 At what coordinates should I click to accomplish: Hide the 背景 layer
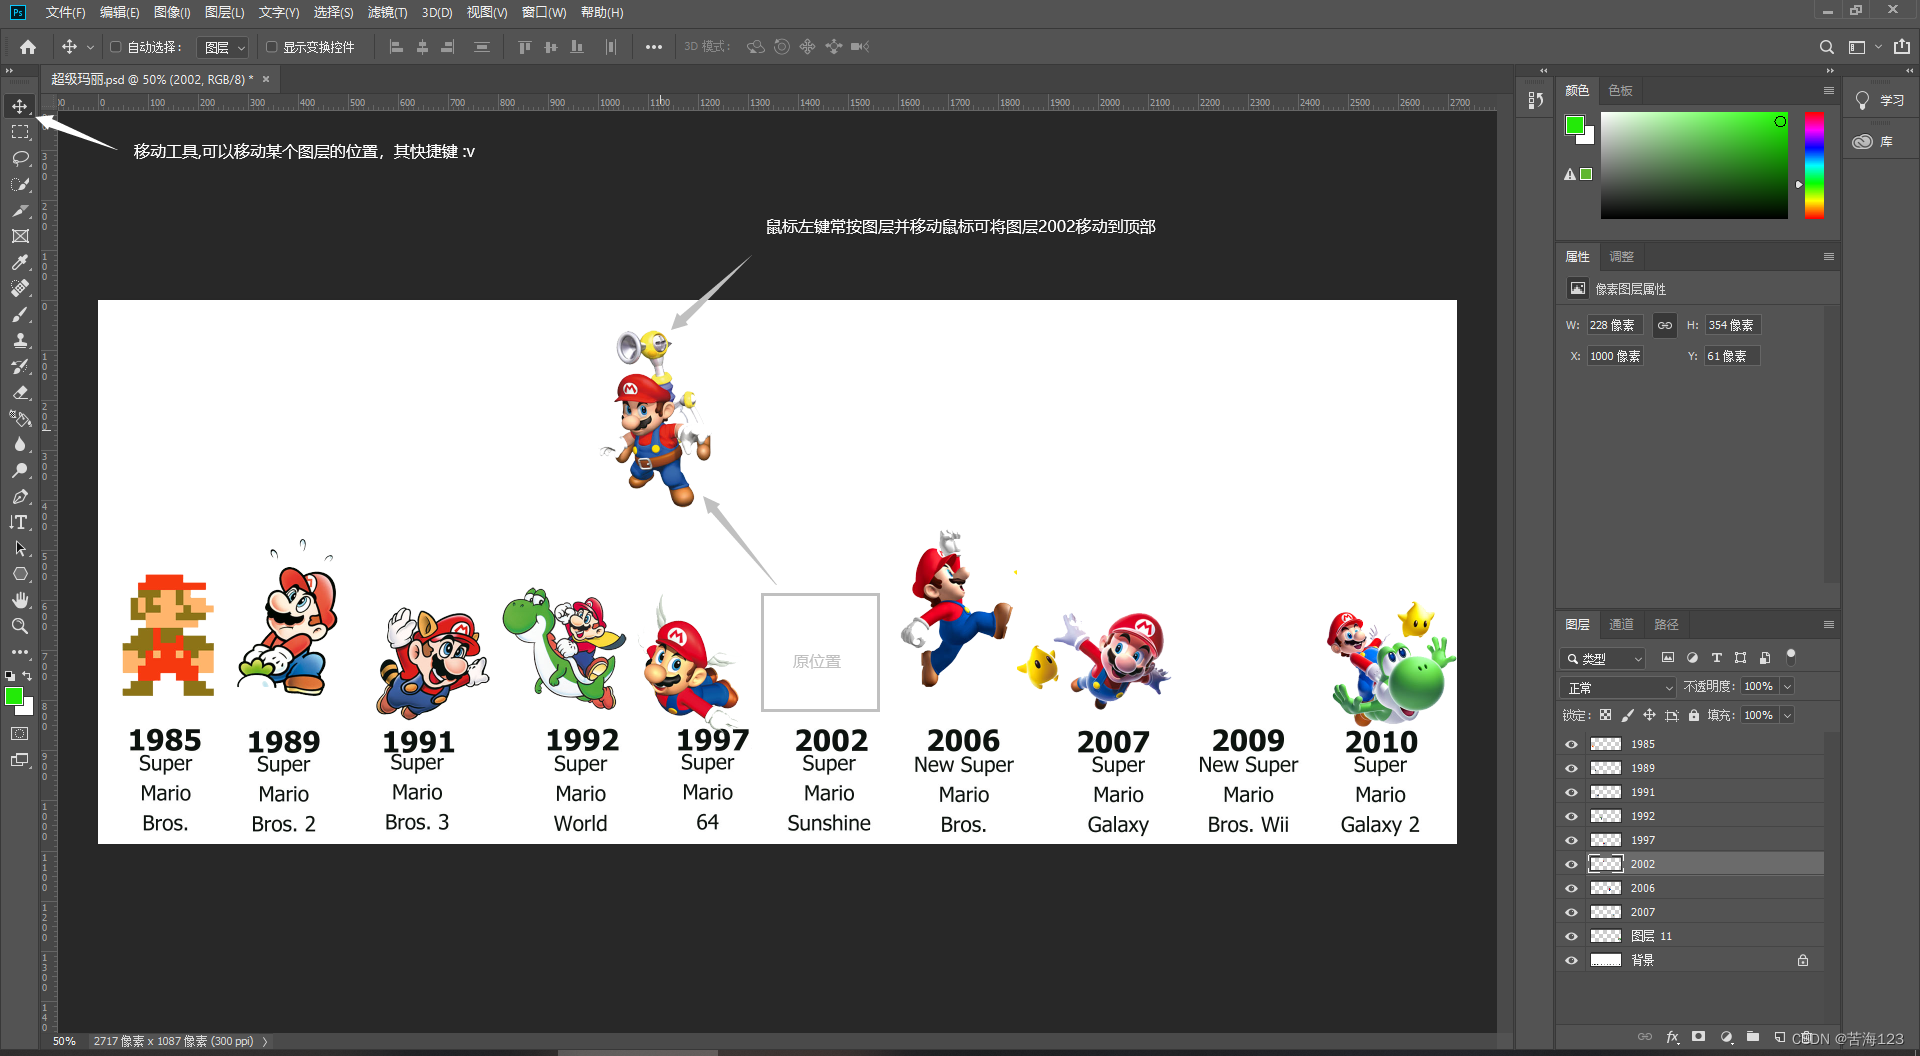click(1571, 960)
